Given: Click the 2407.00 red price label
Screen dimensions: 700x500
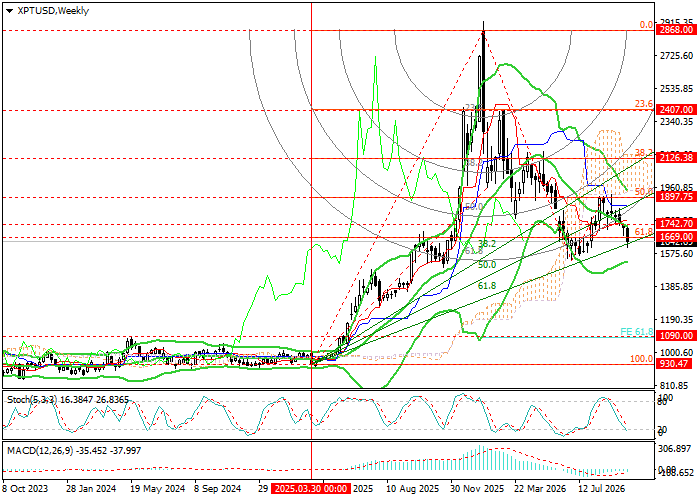Looking at the screenshot, I should pos(675,110).
